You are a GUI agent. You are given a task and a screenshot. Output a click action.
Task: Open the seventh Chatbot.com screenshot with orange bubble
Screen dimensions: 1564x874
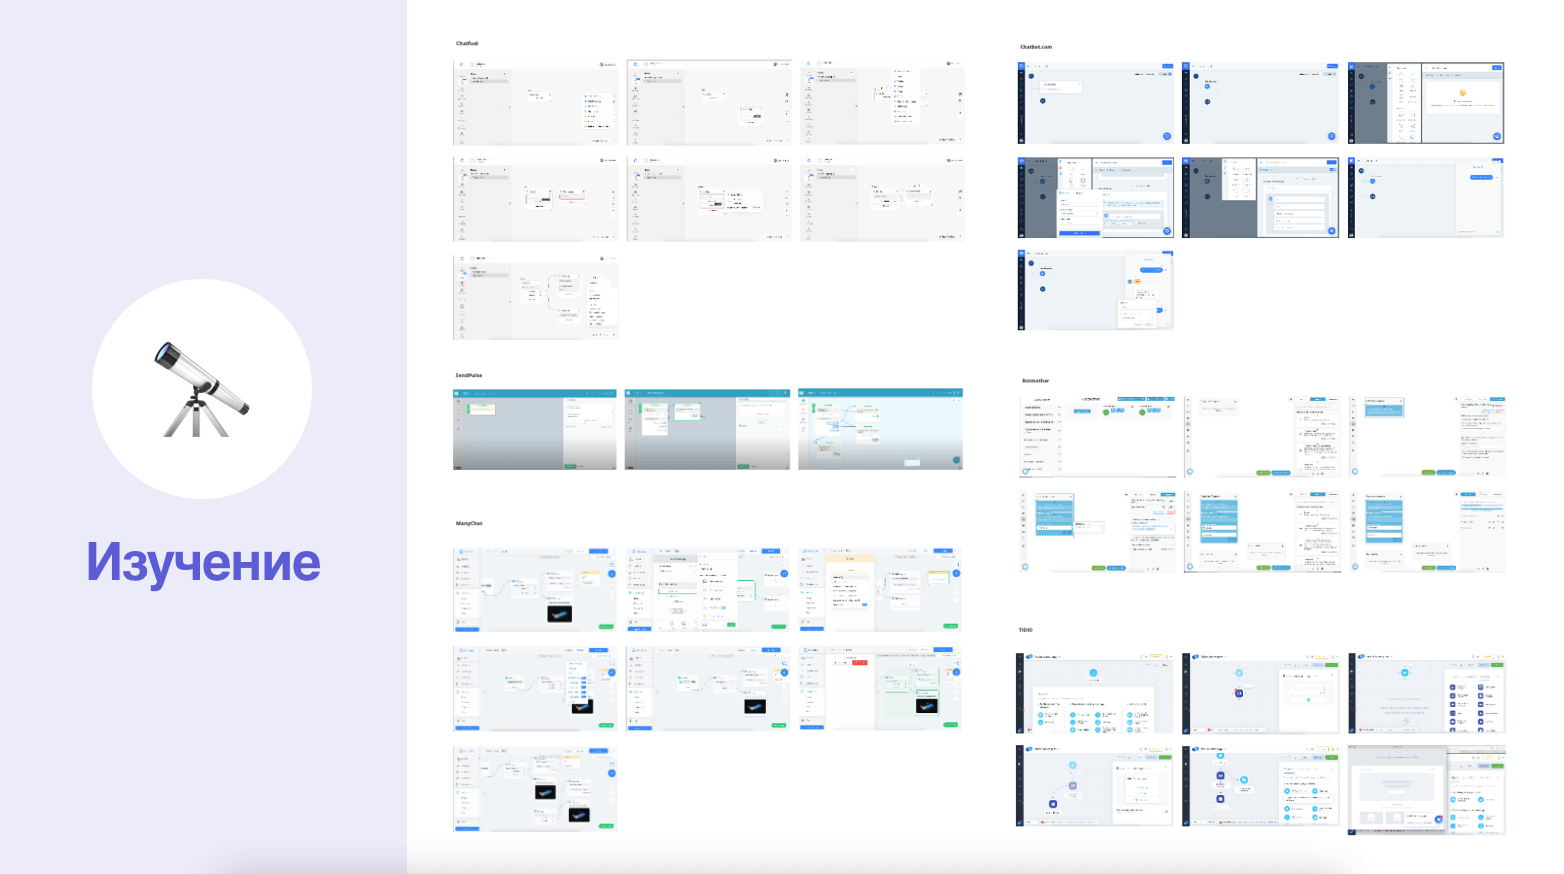pyautogui.click(x=1096, y=290)
